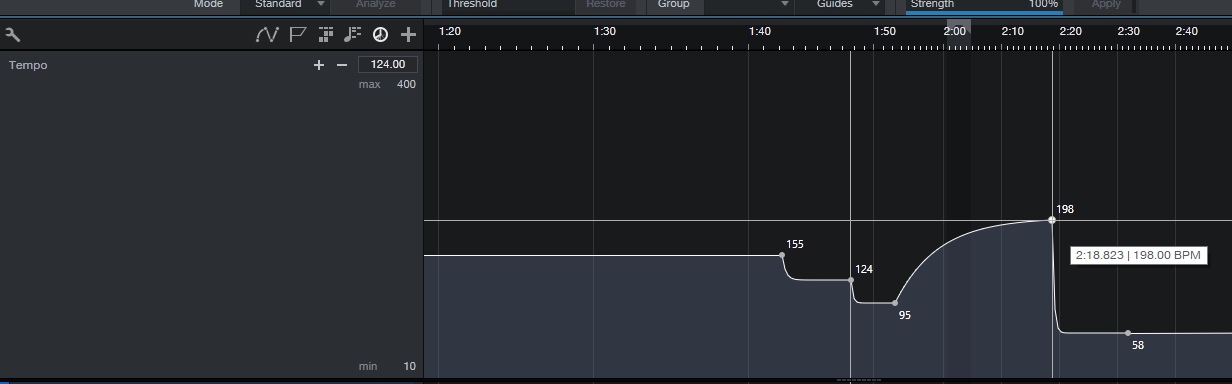
Task: Select the 198 BPM tempo point
Action: (x=1052, y=220)
